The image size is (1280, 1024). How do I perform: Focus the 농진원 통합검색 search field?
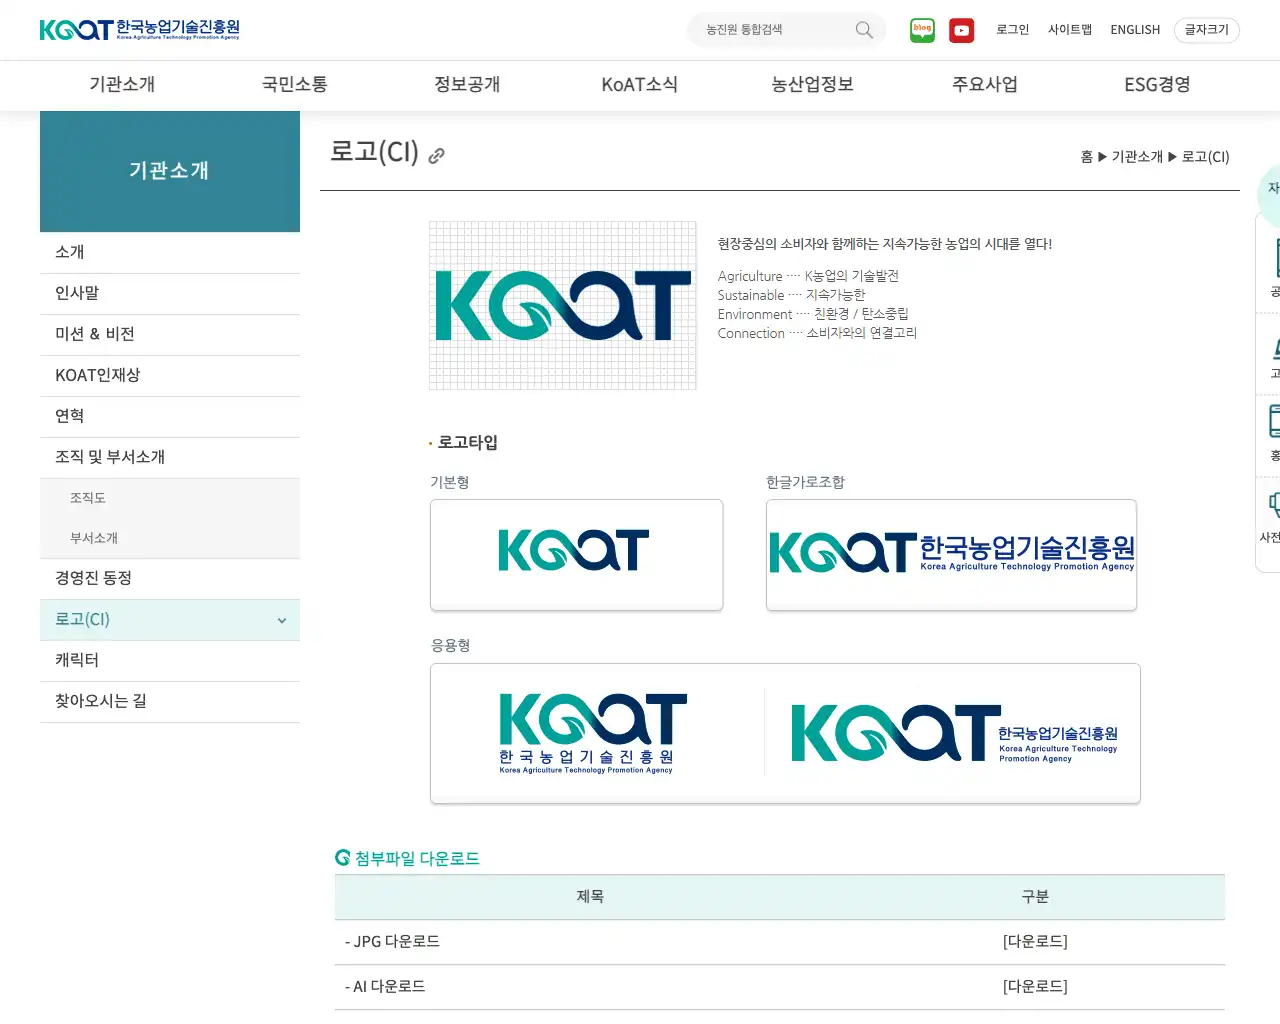pos(776,30)
